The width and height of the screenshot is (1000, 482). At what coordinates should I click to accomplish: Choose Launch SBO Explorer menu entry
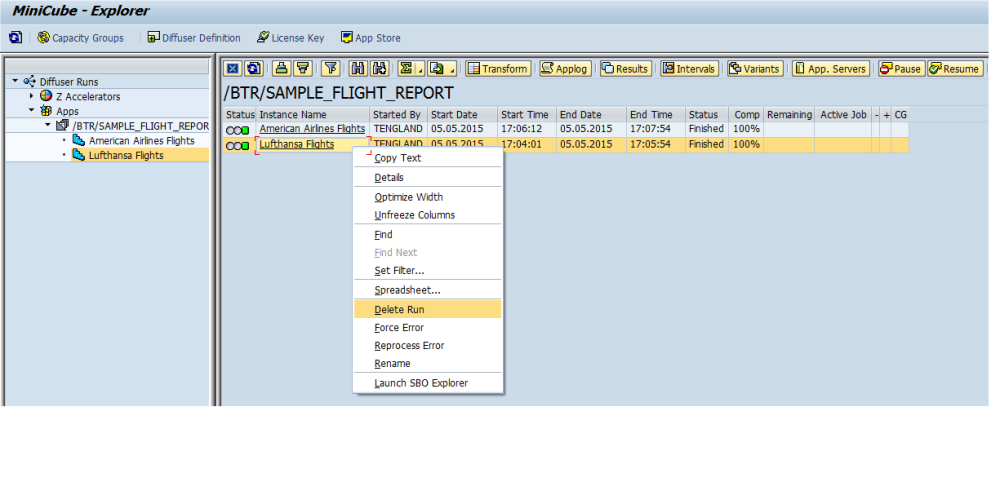click(420, 383)
